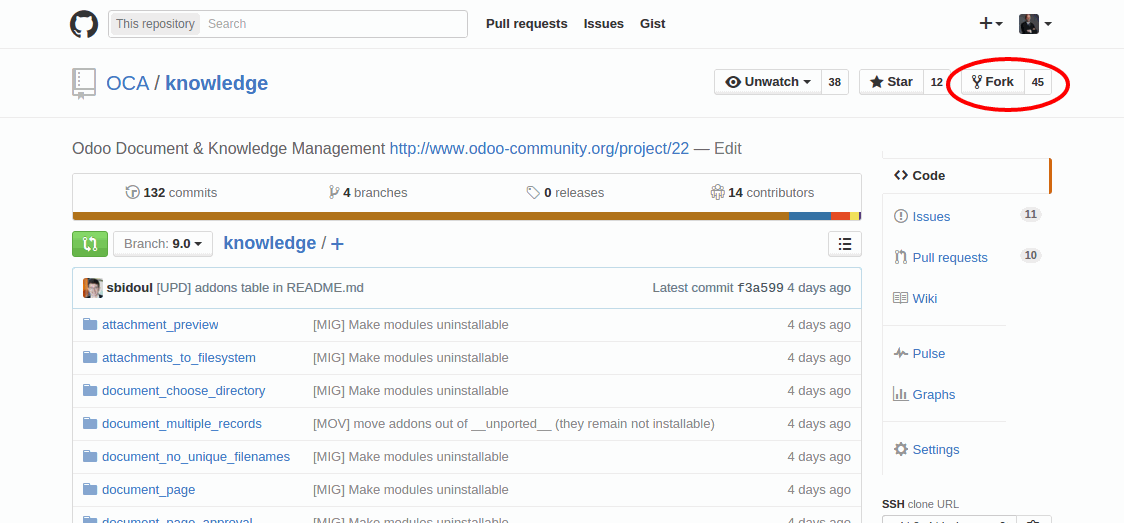1124x523 pixels.
Task: Click the Settings gear icon in sidebar
Action: click(x=900, y=449)
